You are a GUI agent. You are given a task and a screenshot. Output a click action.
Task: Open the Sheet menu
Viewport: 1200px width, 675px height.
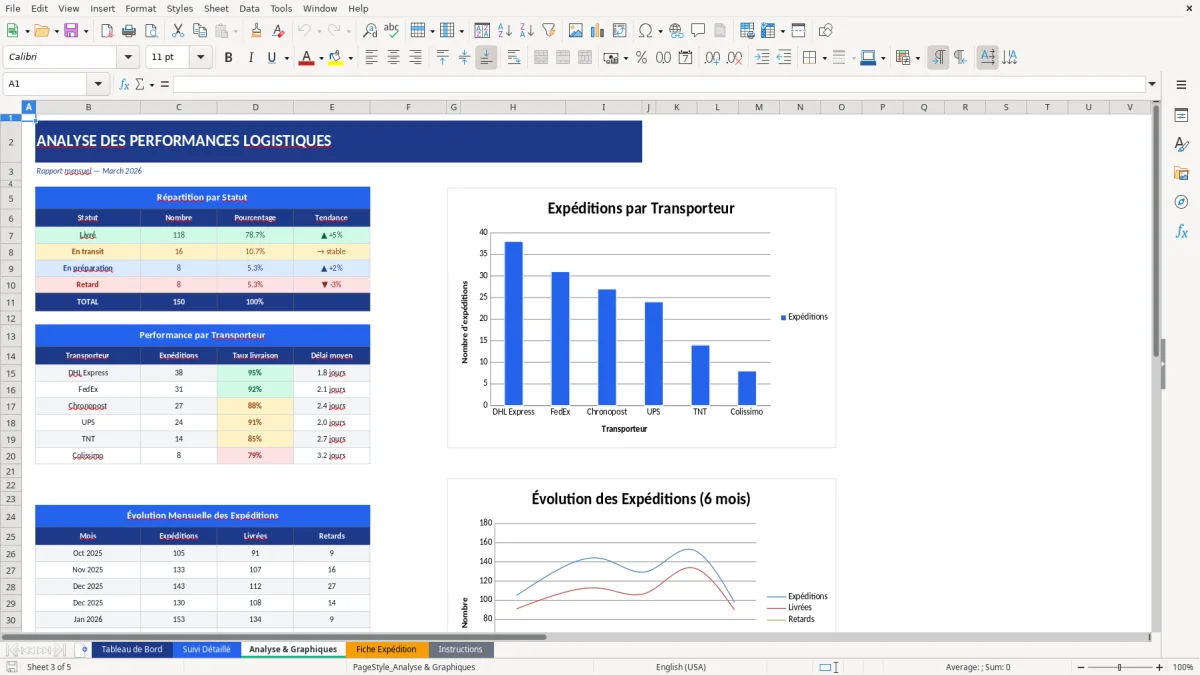[x=216, y=8]
